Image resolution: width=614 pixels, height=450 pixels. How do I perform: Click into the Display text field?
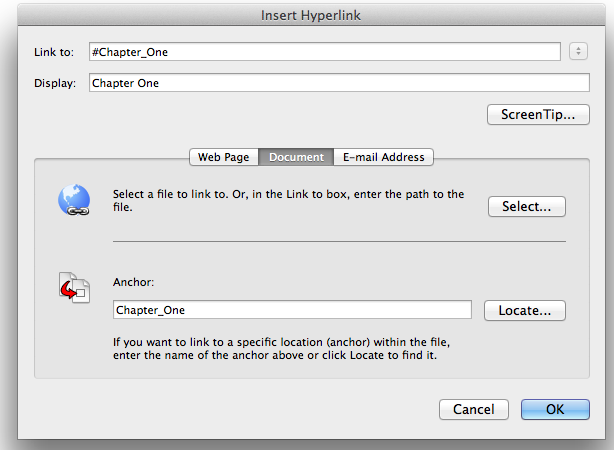(339, 83)
